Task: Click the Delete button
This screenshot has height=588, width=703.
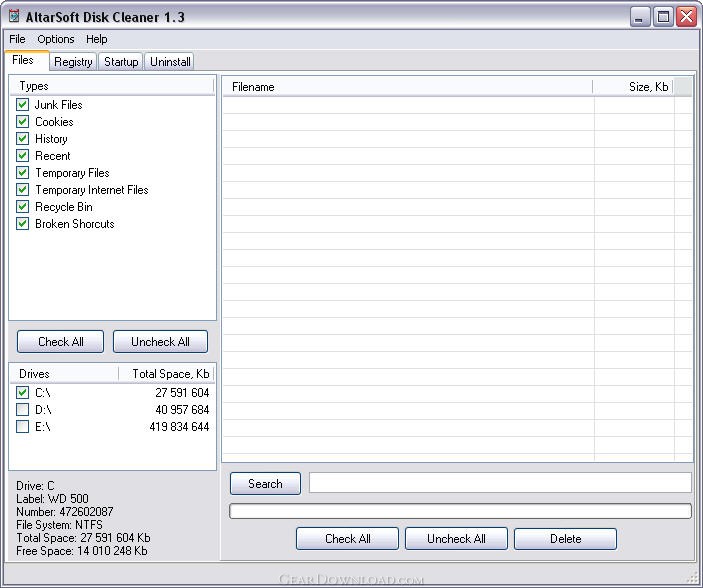Action: [x=565, y=539]
